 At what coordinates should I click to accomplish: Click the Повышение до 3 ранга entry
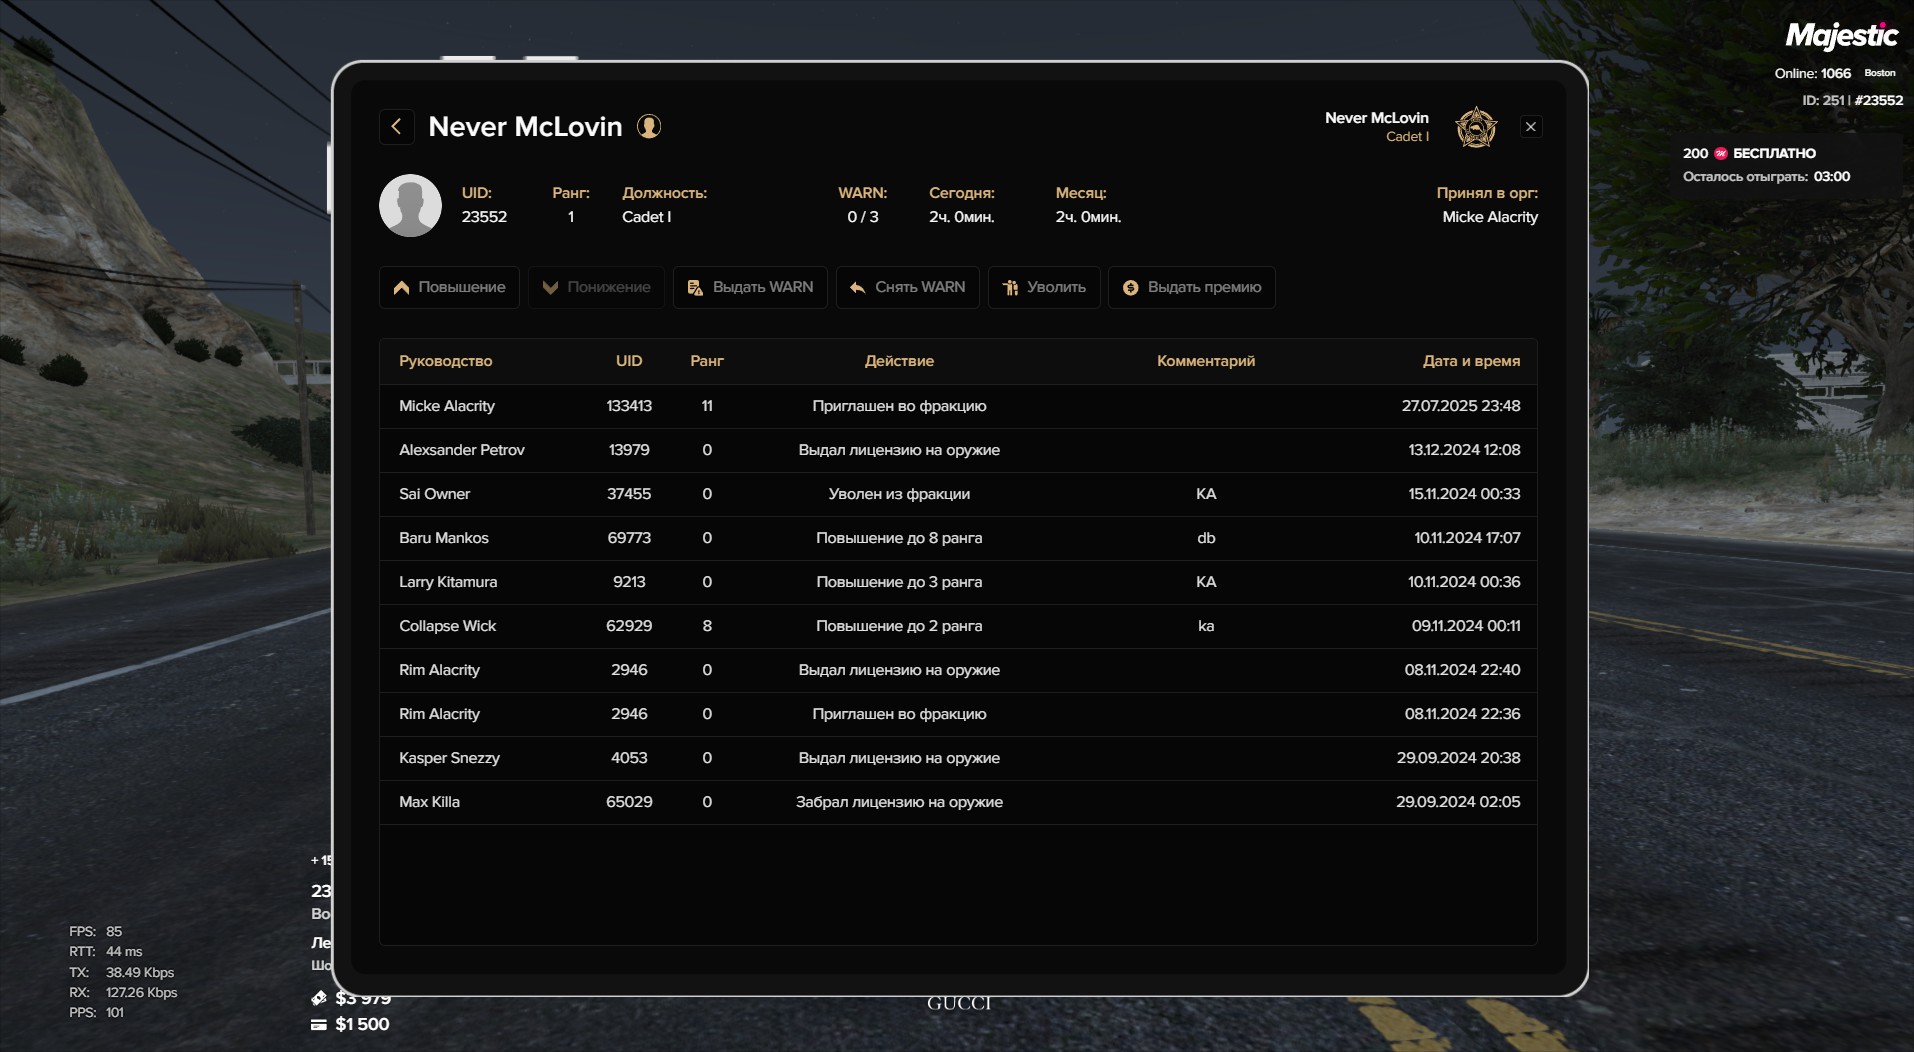[899, 582]
